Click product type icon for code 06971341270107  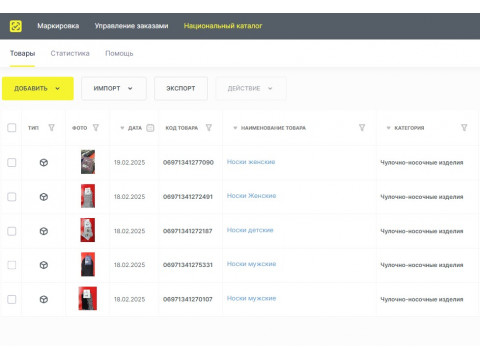coord(44,299)
